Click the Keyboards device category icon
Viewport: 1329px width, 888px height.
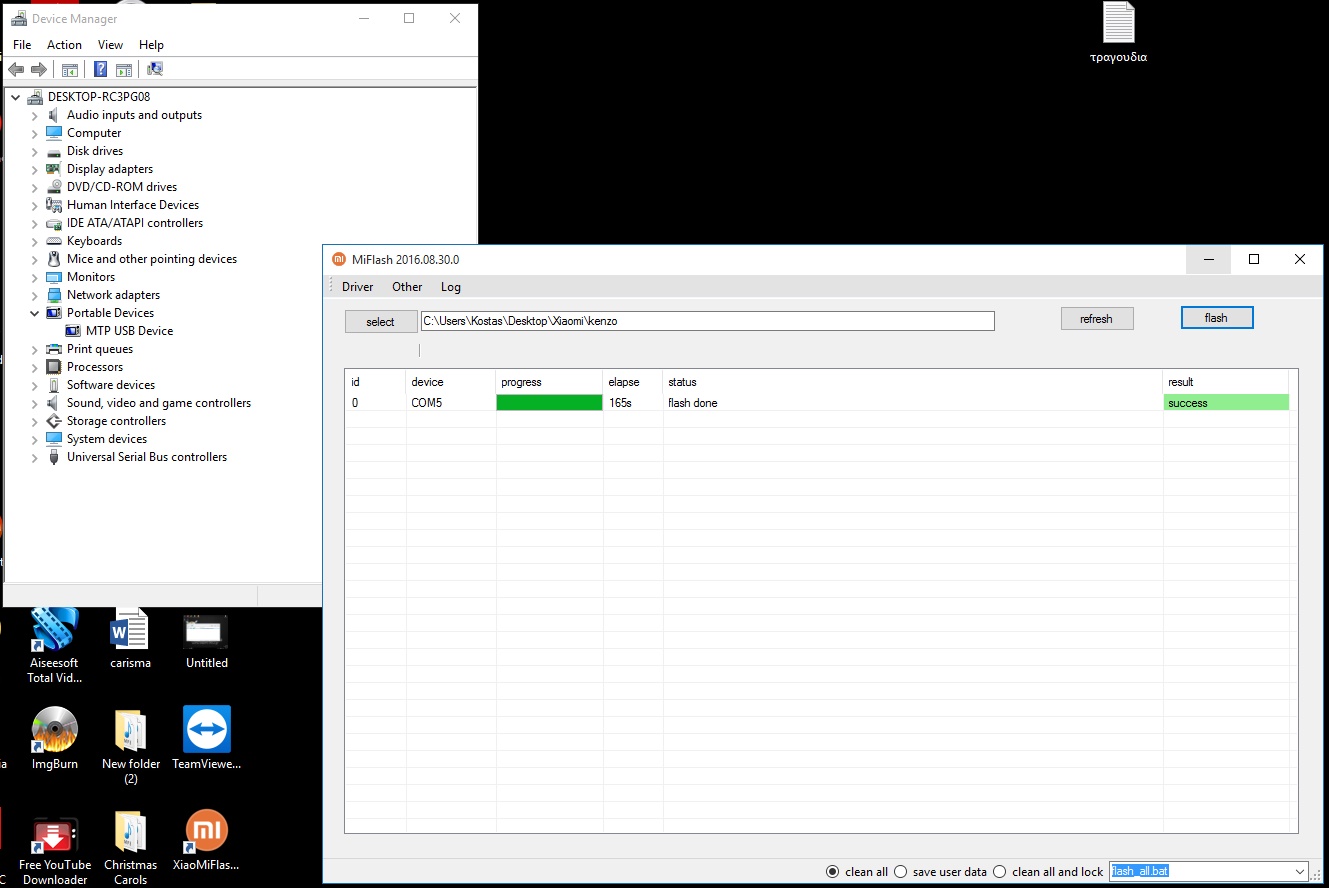pyautogui.click(x=54, y=241)
